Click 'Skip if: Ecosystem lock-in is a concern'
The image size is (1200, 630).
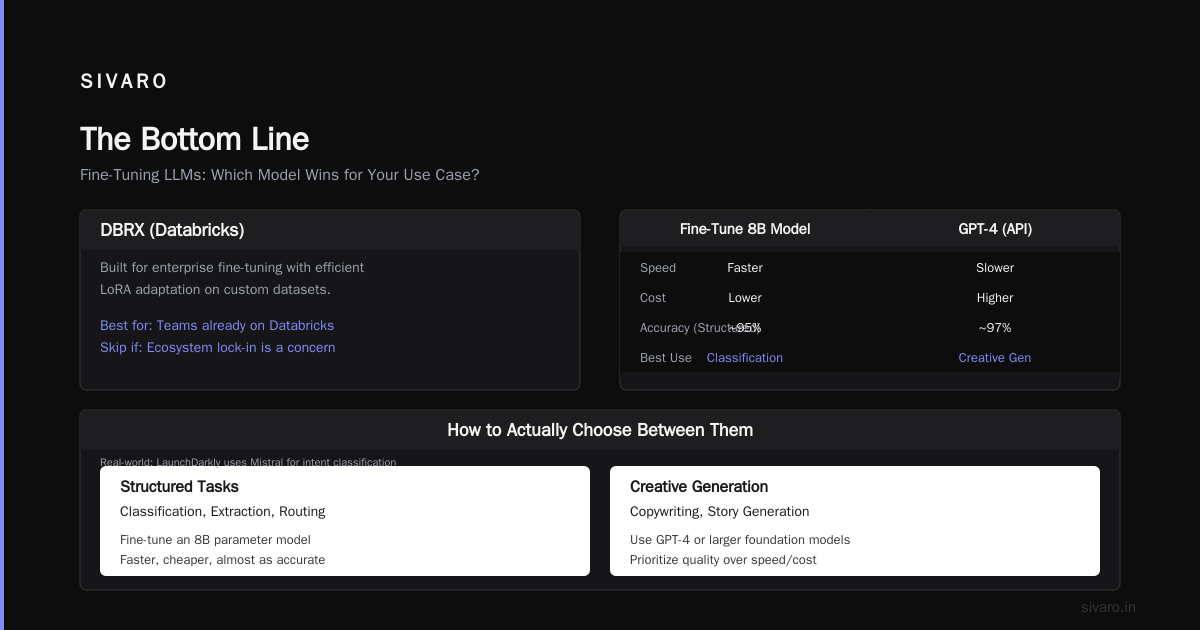(218, 347)
